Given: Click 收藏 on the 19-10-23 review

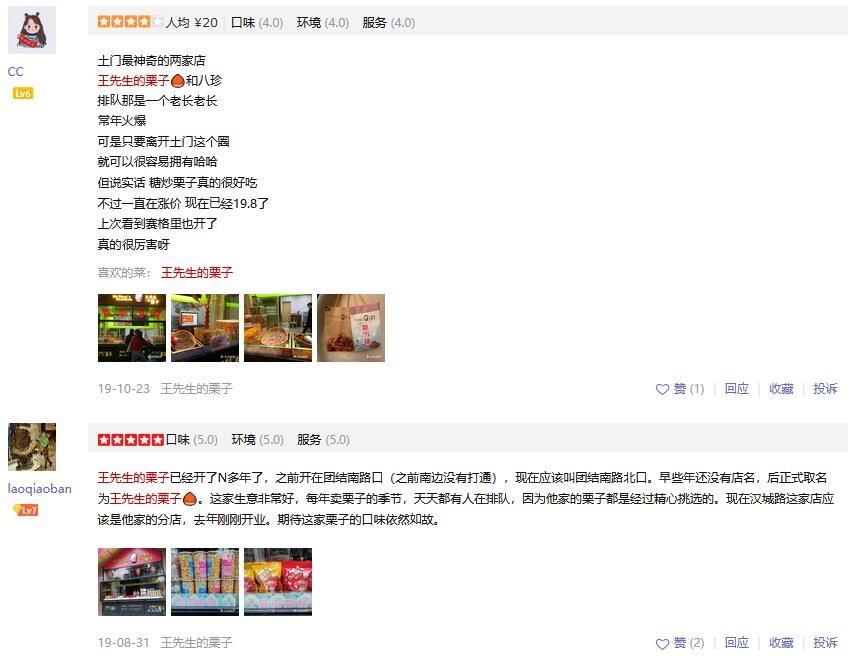Looking at the screenshot, I should tap(781, 388).
